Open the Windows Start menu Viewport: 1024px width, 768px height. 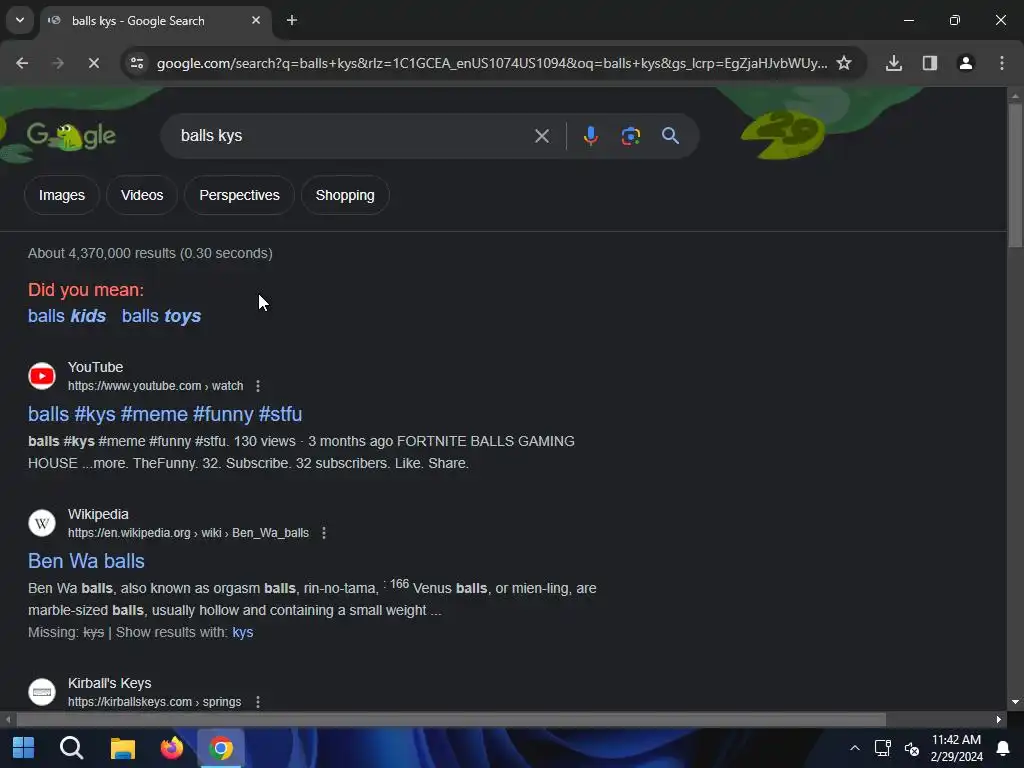click(24, 748)
